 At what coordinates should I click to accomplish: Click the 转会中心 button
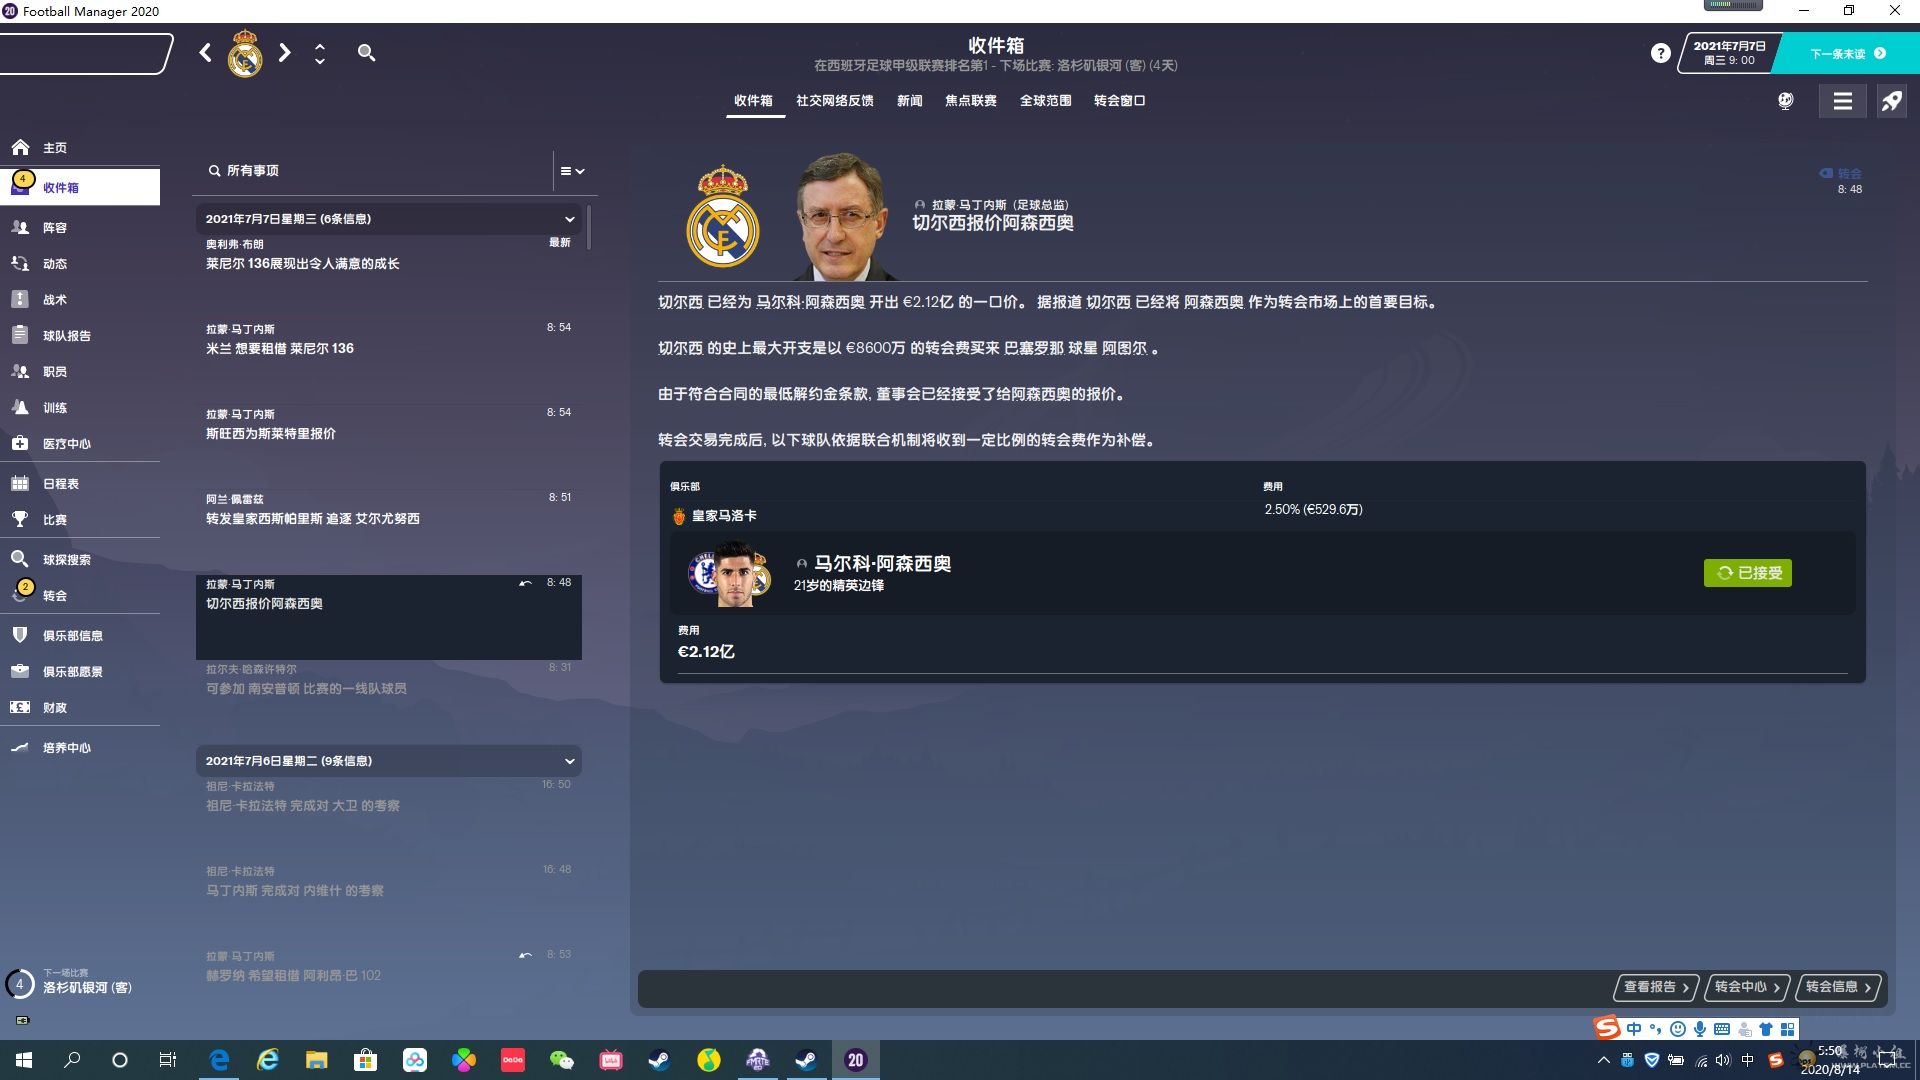pyautogui.click(x=1746, y=987)
